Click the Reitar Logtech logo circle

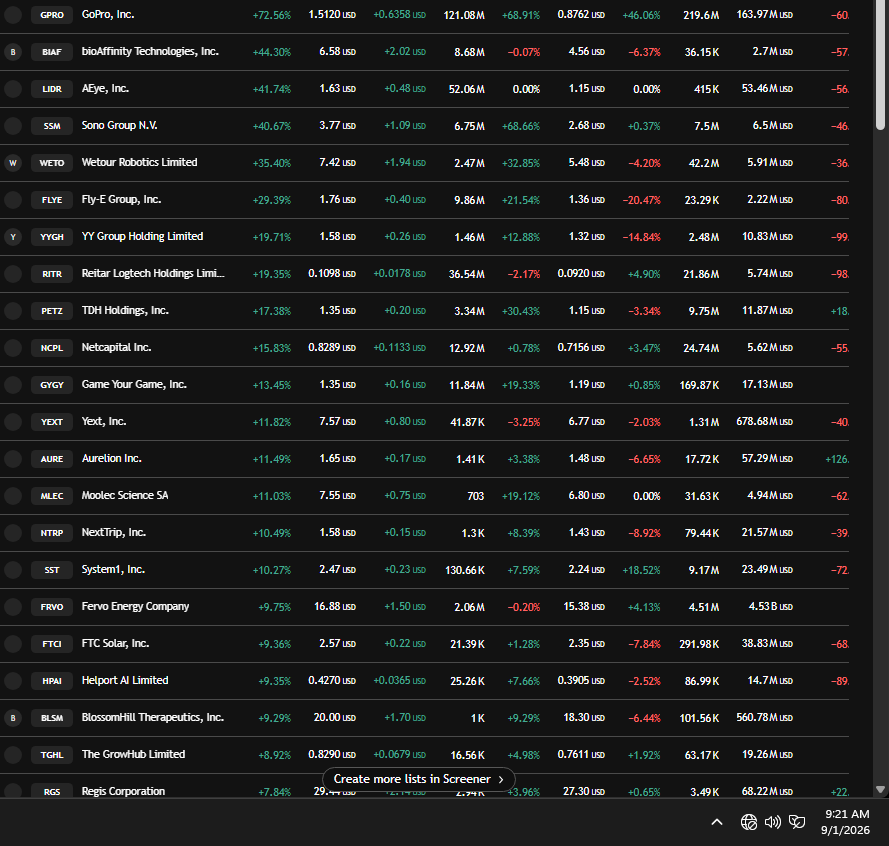pos(13,274)
